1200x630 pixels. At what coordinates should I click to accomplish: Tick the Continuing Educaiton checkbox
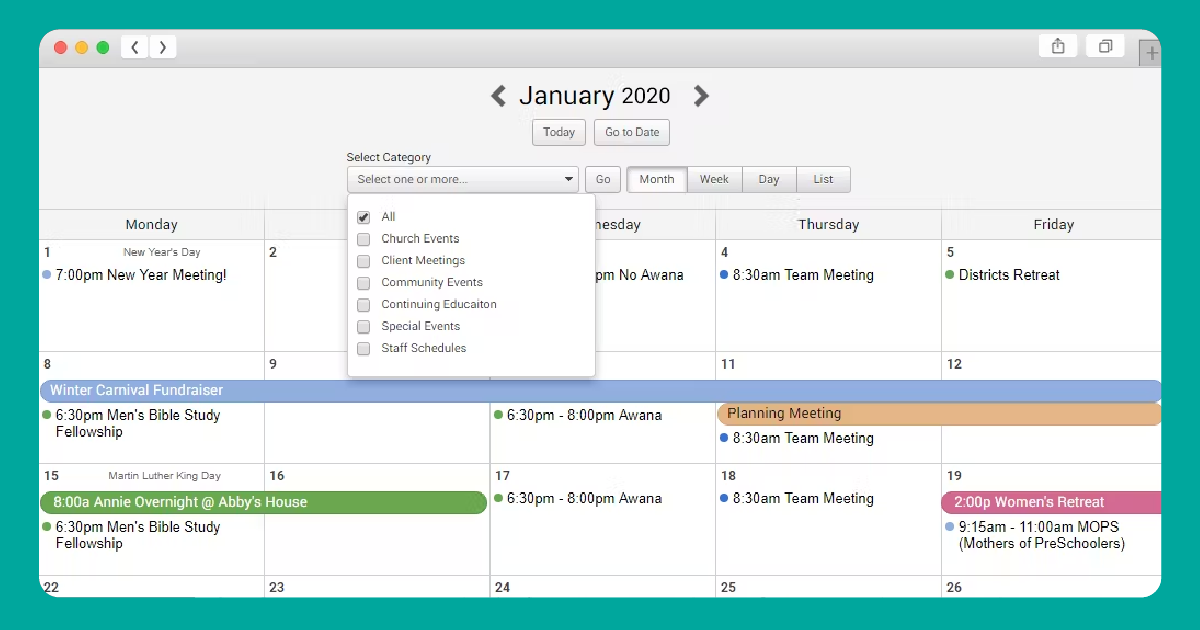[x=364, y=305]
